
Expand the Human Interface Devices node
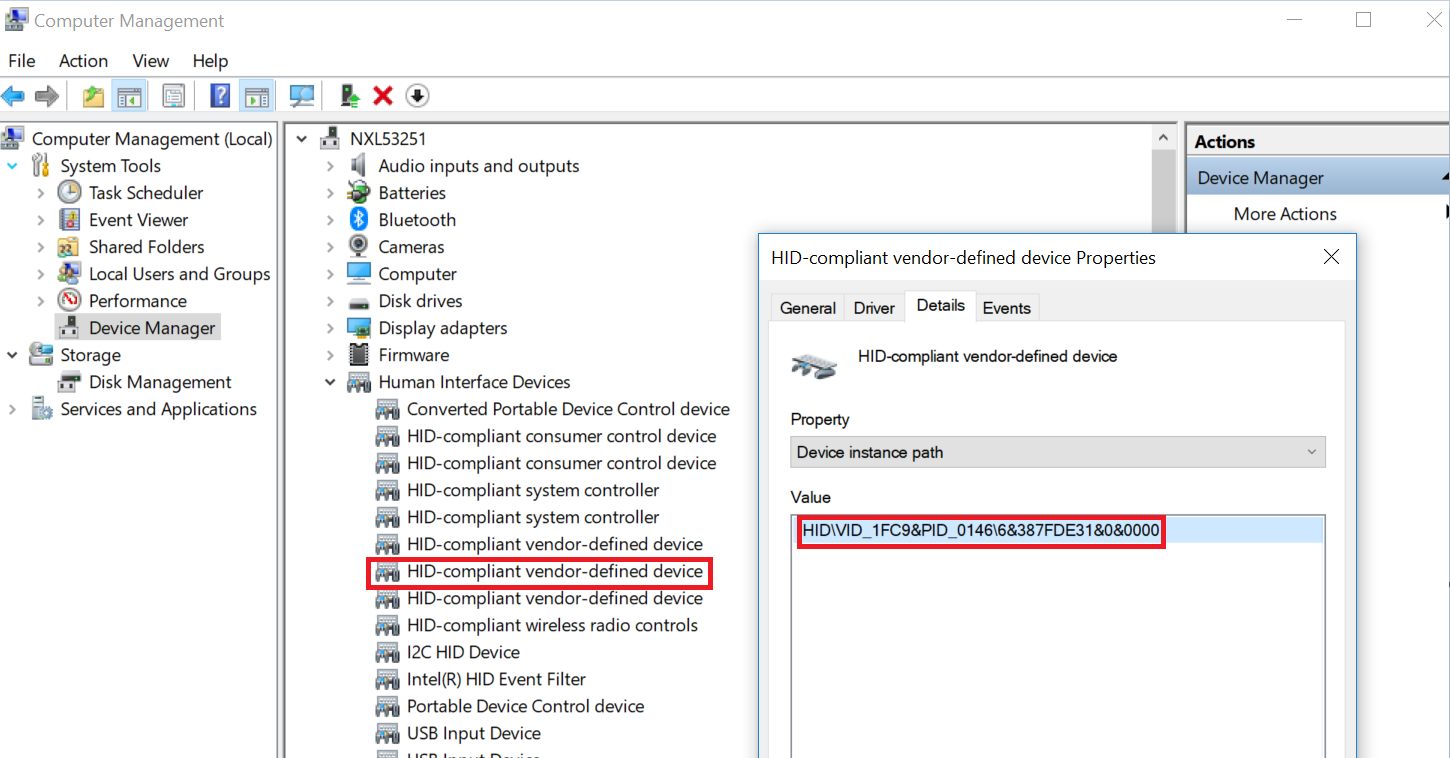330,381
